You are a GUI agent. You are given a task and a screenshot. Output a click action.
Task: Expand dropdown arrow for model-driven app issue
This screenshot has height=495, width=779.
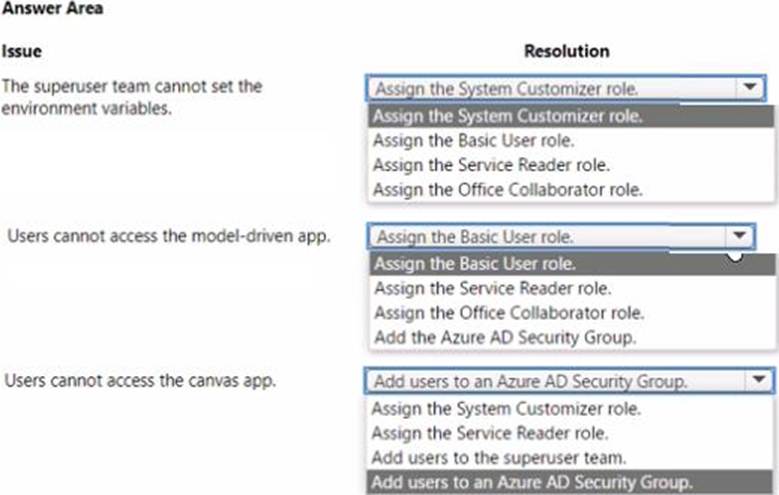(x=739, y=237)
